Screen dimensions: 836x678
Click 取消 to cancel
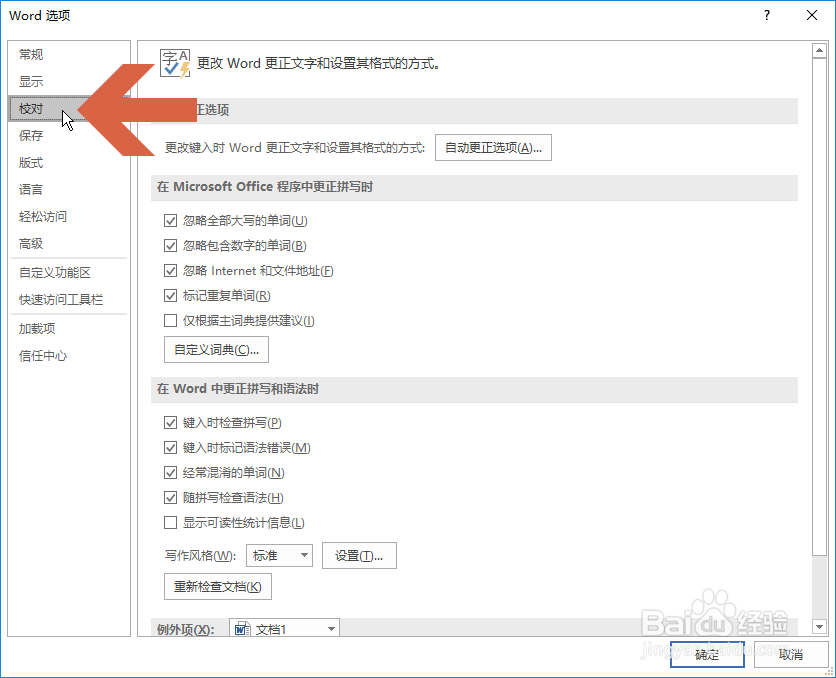(x=791, y=654)
